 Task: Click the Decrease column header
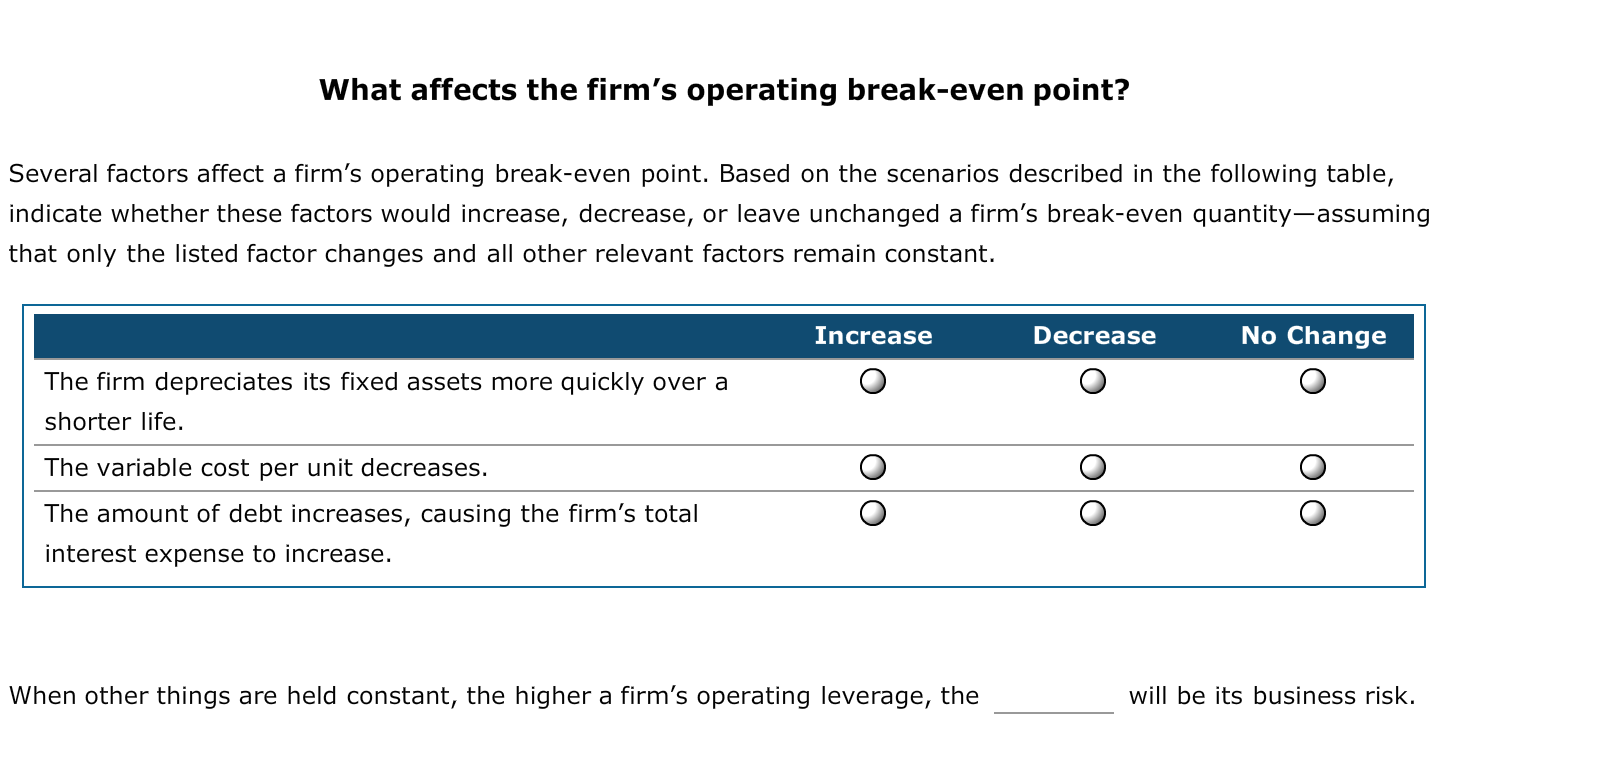point(1094,336)
